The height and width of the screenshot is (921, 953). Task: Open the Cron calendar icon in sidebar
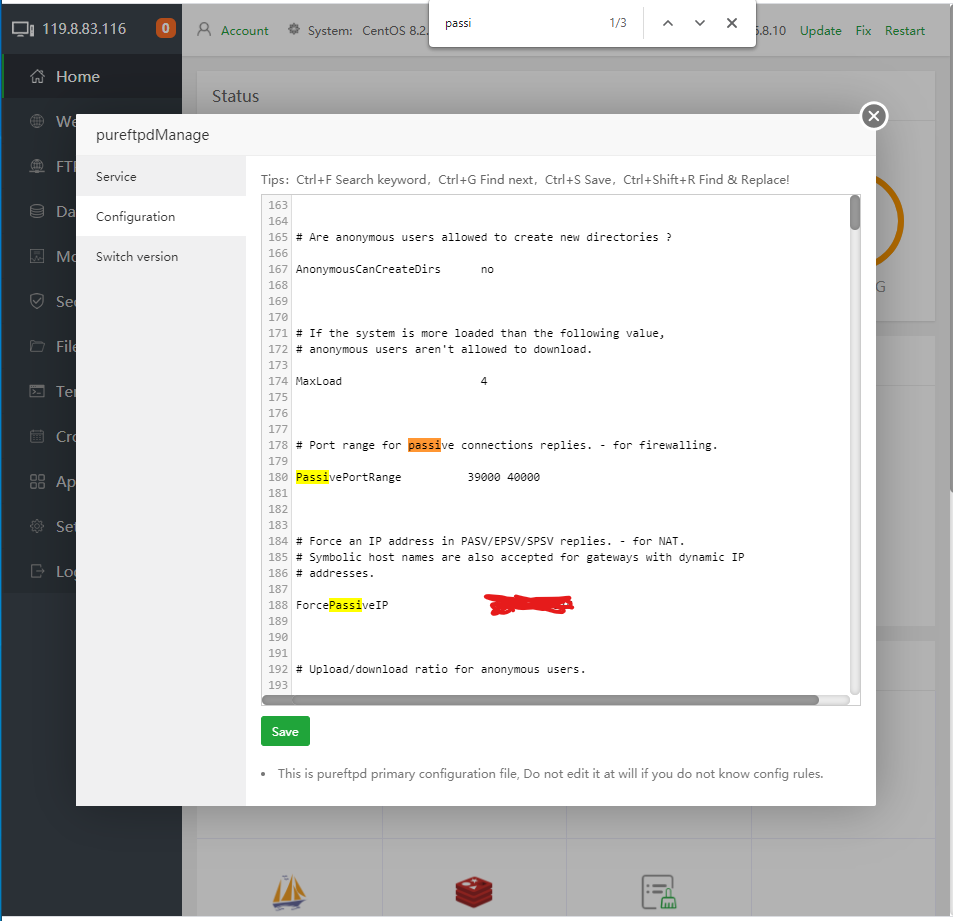(x=37, y=436)
